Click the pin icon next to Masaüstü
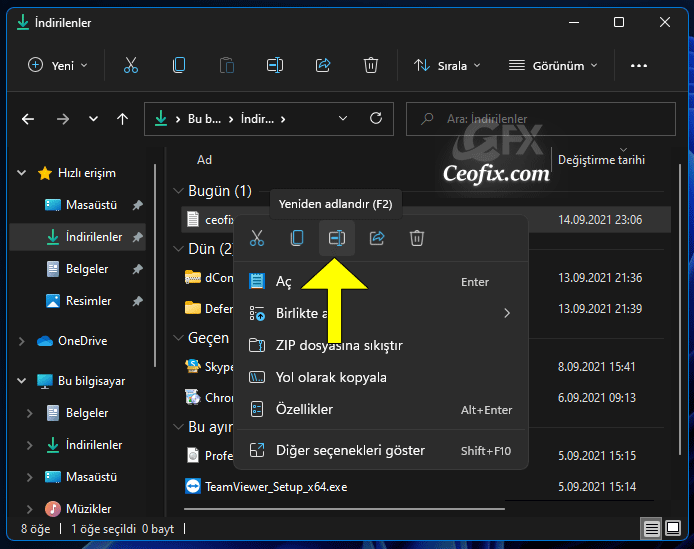Viewport: 694px width, 549px height. [138, 205]
